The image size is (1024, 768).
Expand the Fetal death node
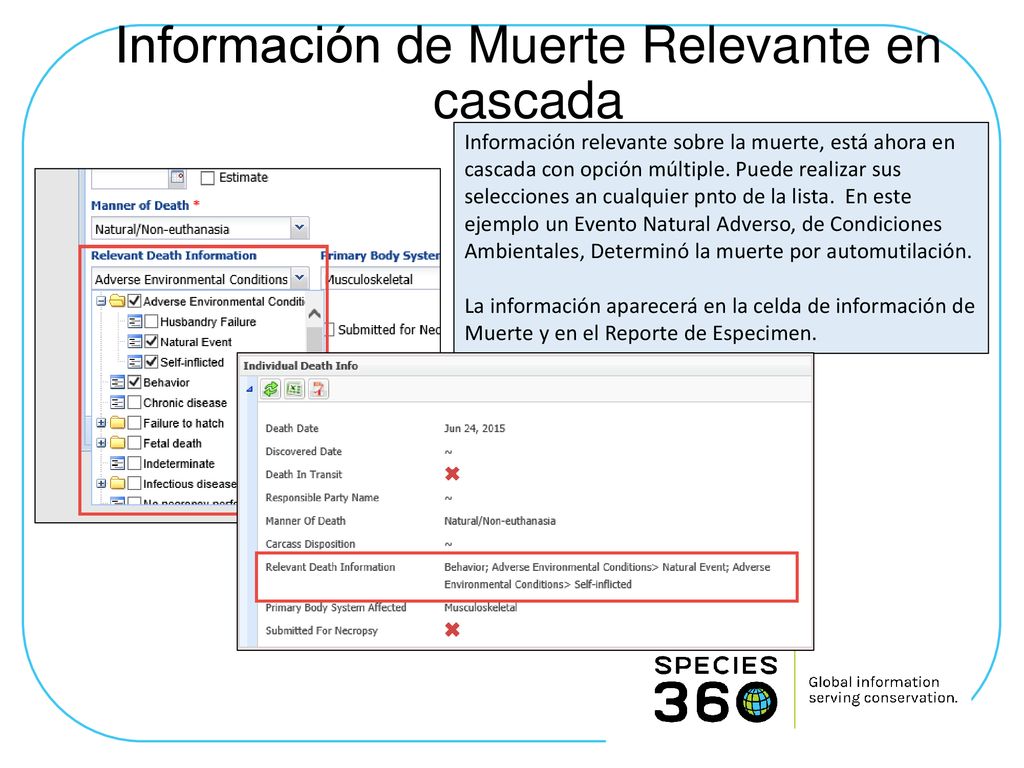point(101,443)
